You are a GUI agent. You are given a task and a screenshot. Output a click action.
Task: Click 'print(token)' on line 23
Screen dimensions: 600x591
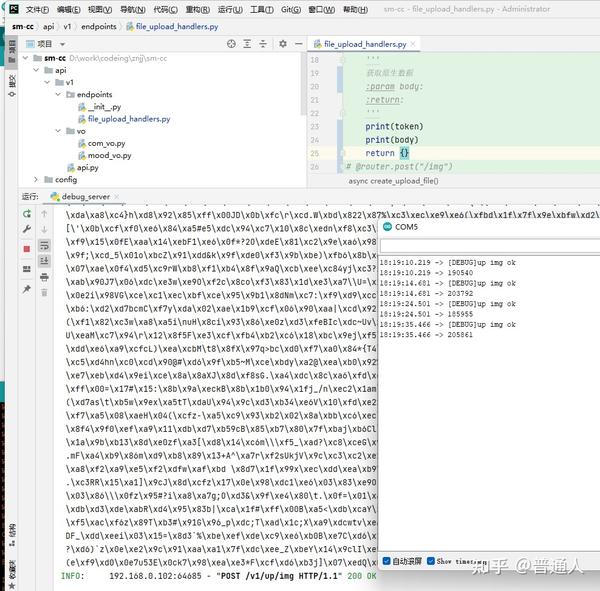[x=394, y=126]
